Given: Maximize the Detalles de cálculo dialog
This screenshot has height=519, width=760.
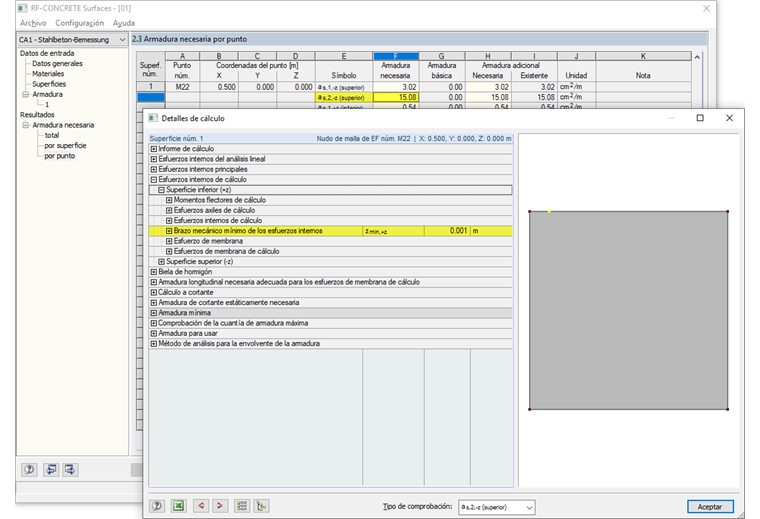Looking at the screenshot, I should click(700, 118).
